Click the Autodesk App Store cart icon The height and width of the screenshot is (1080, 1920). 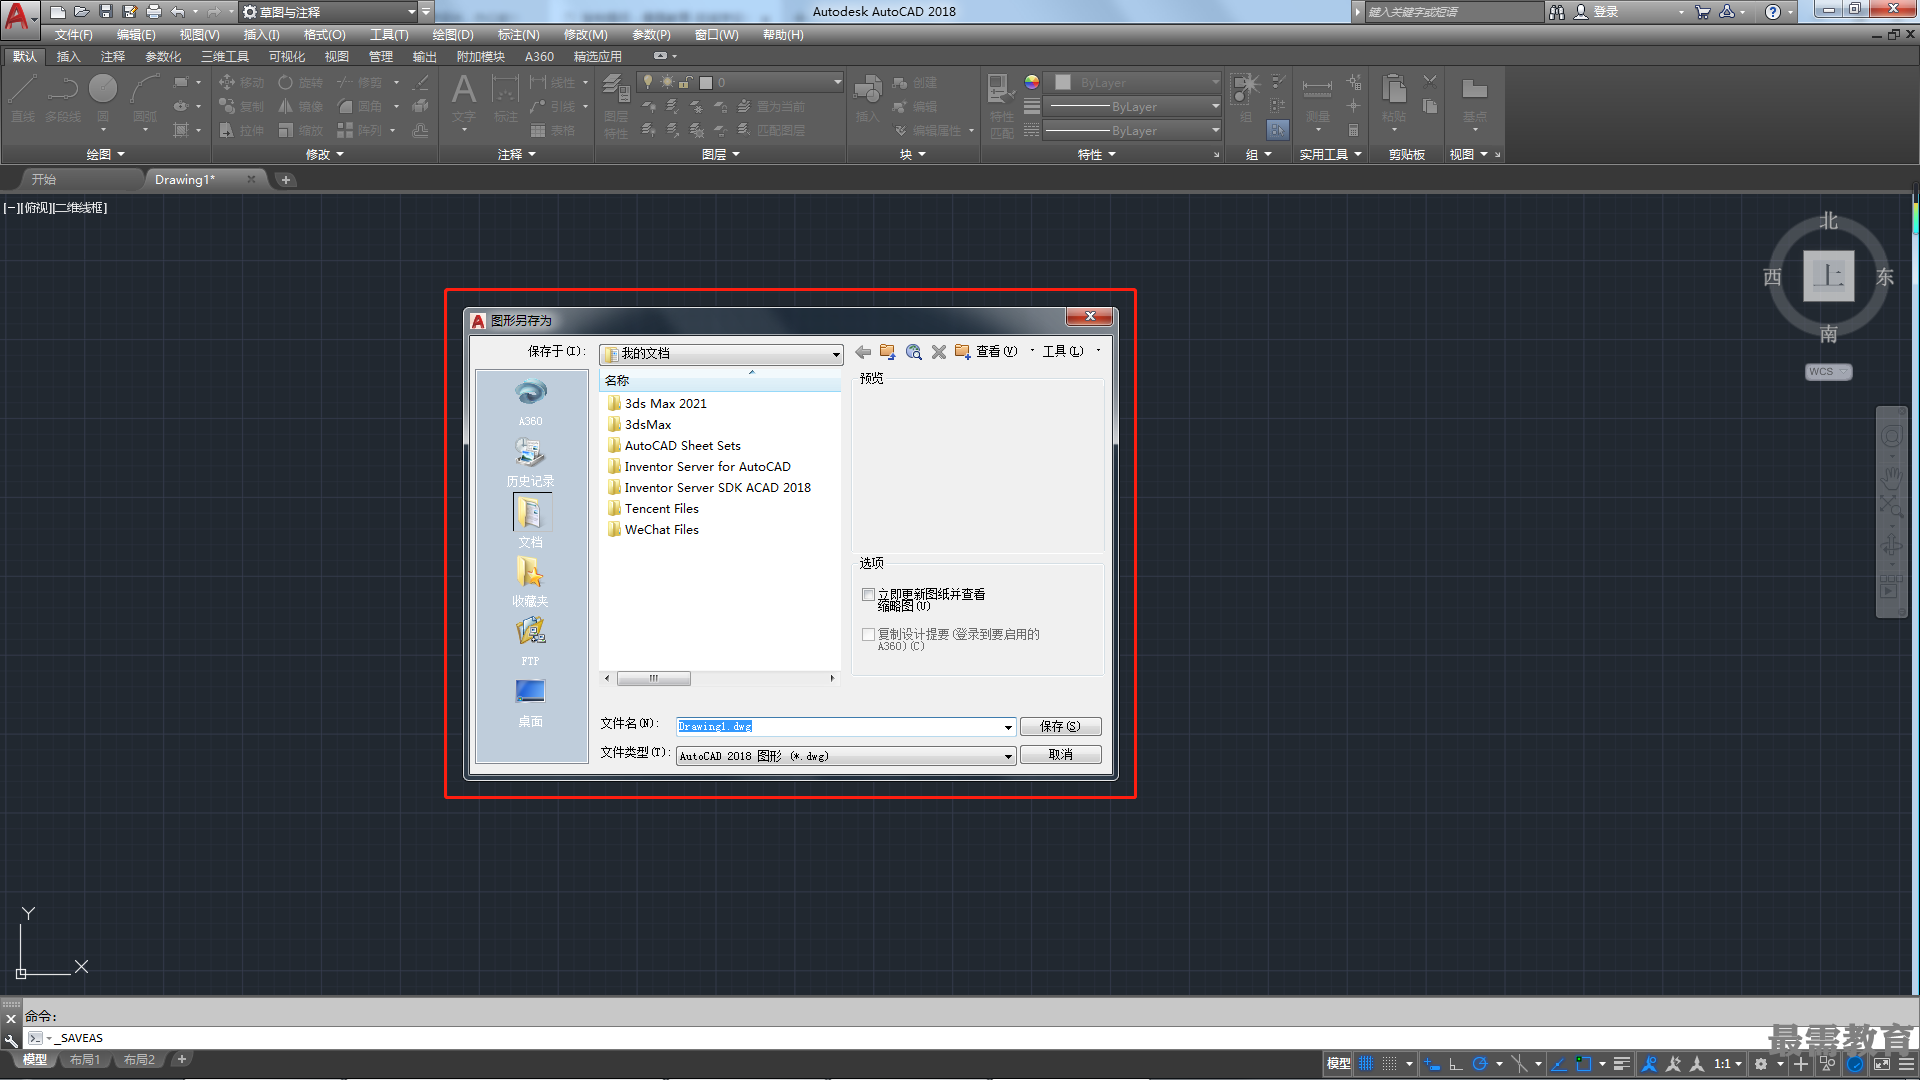[x=1703, y=12]
